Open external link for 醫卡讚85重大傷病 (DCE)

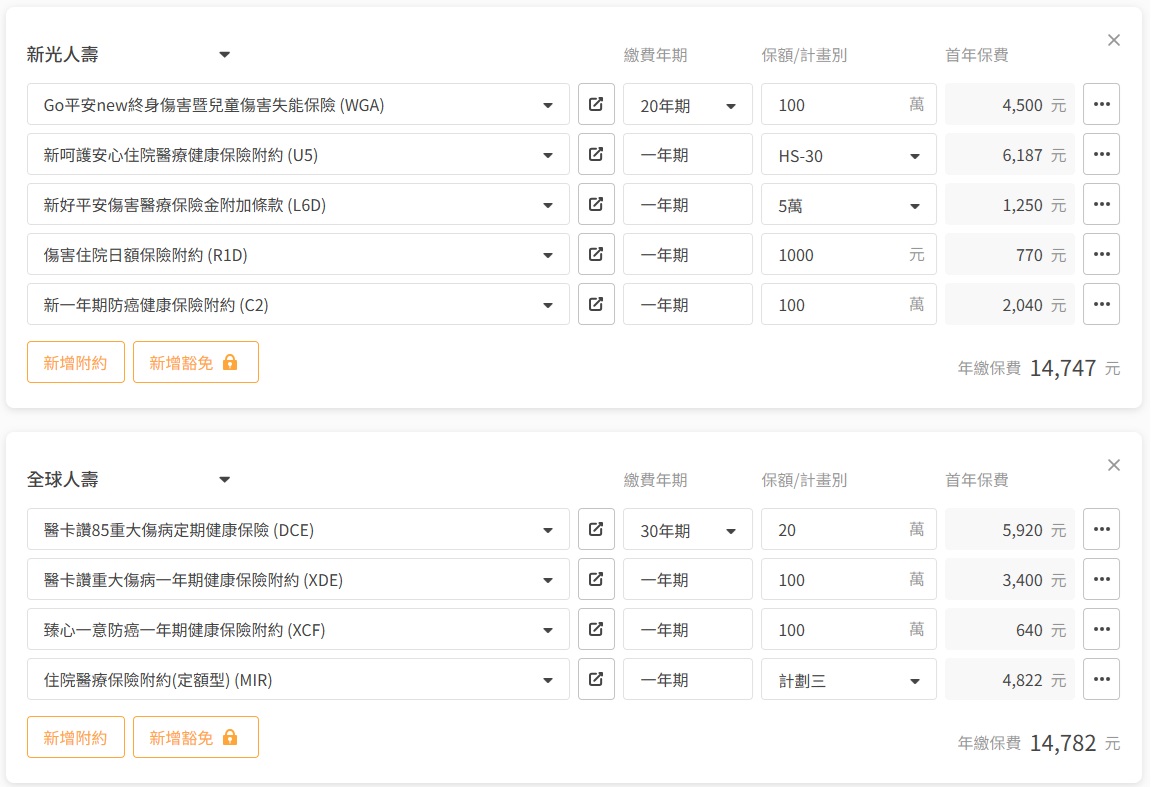(x=596, y=529)
